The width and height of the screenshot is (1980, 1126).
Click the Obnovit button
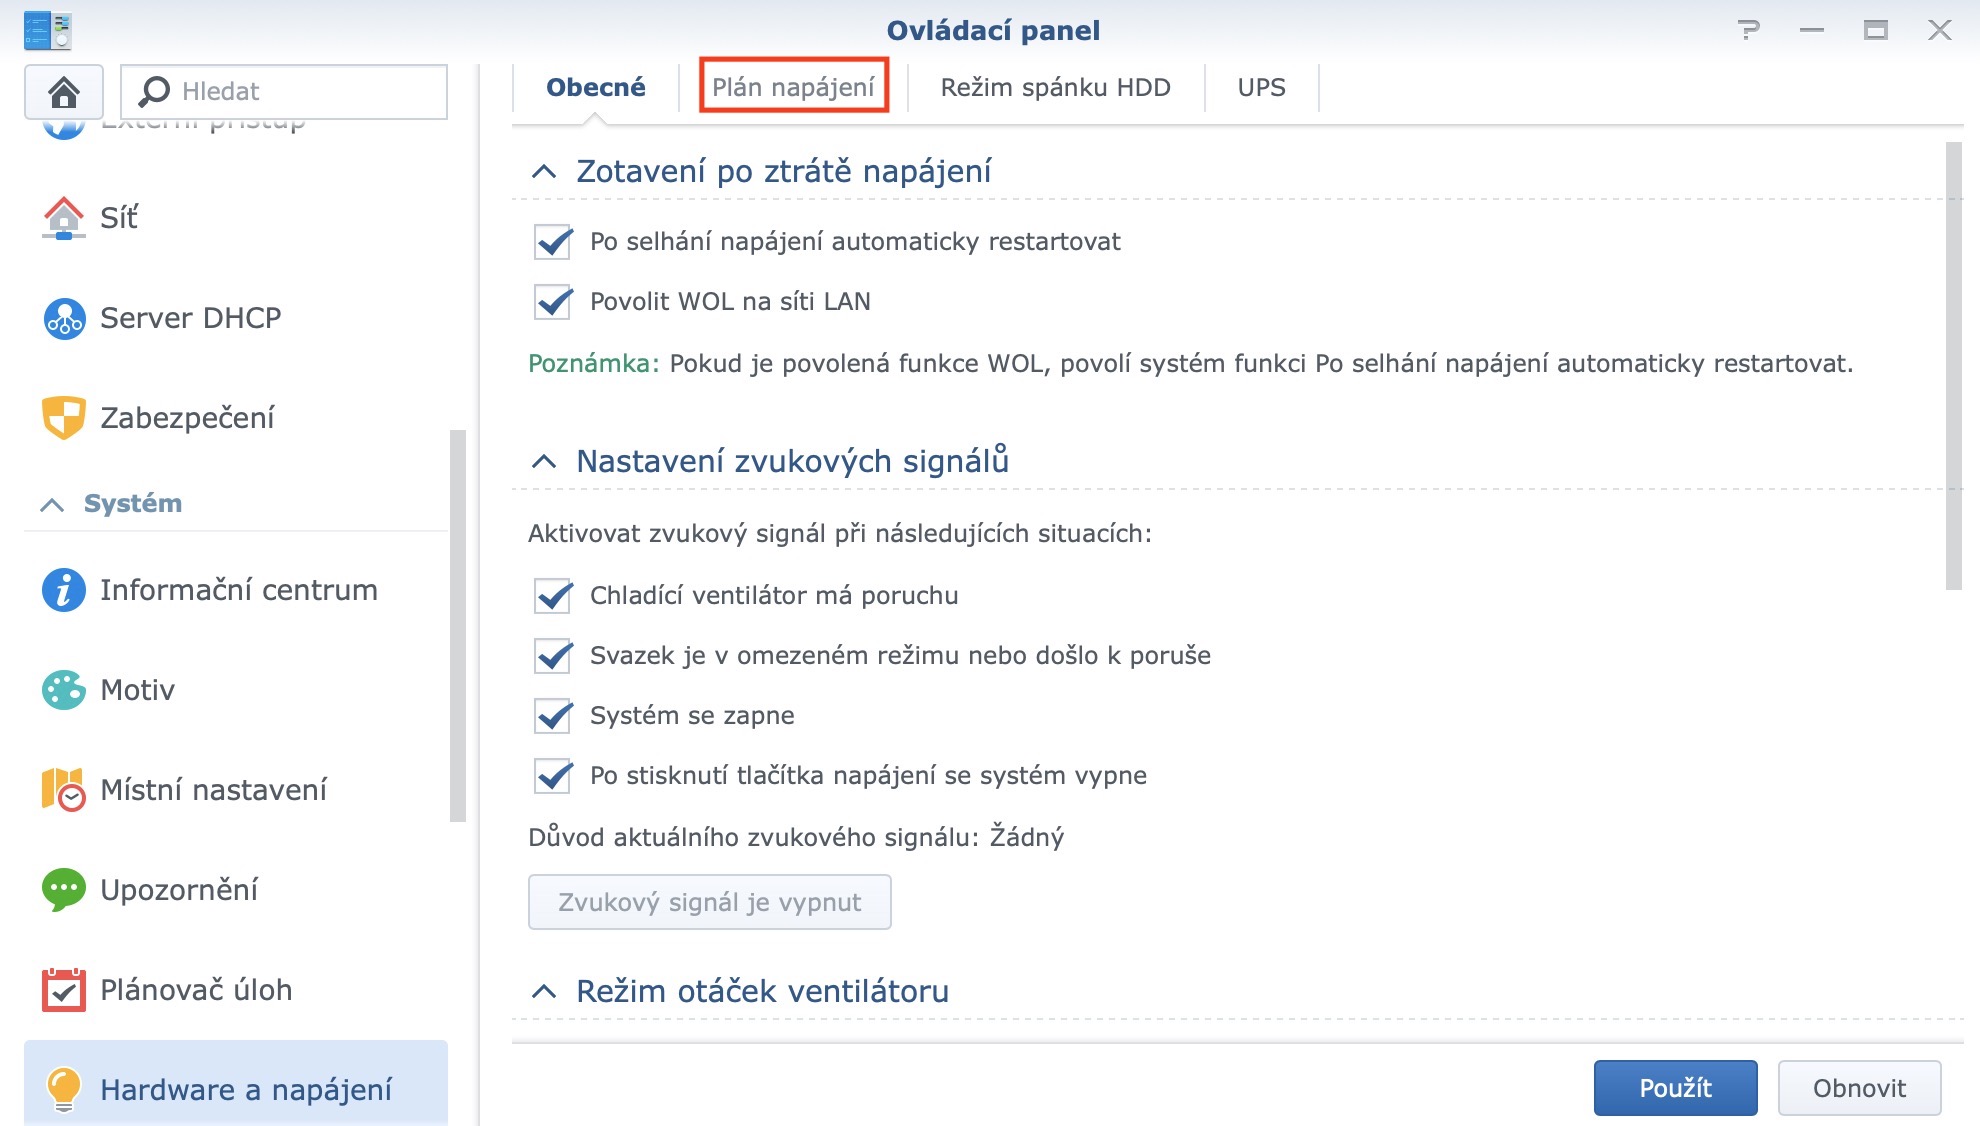pyautogui.click(x=1858, y=1088)
